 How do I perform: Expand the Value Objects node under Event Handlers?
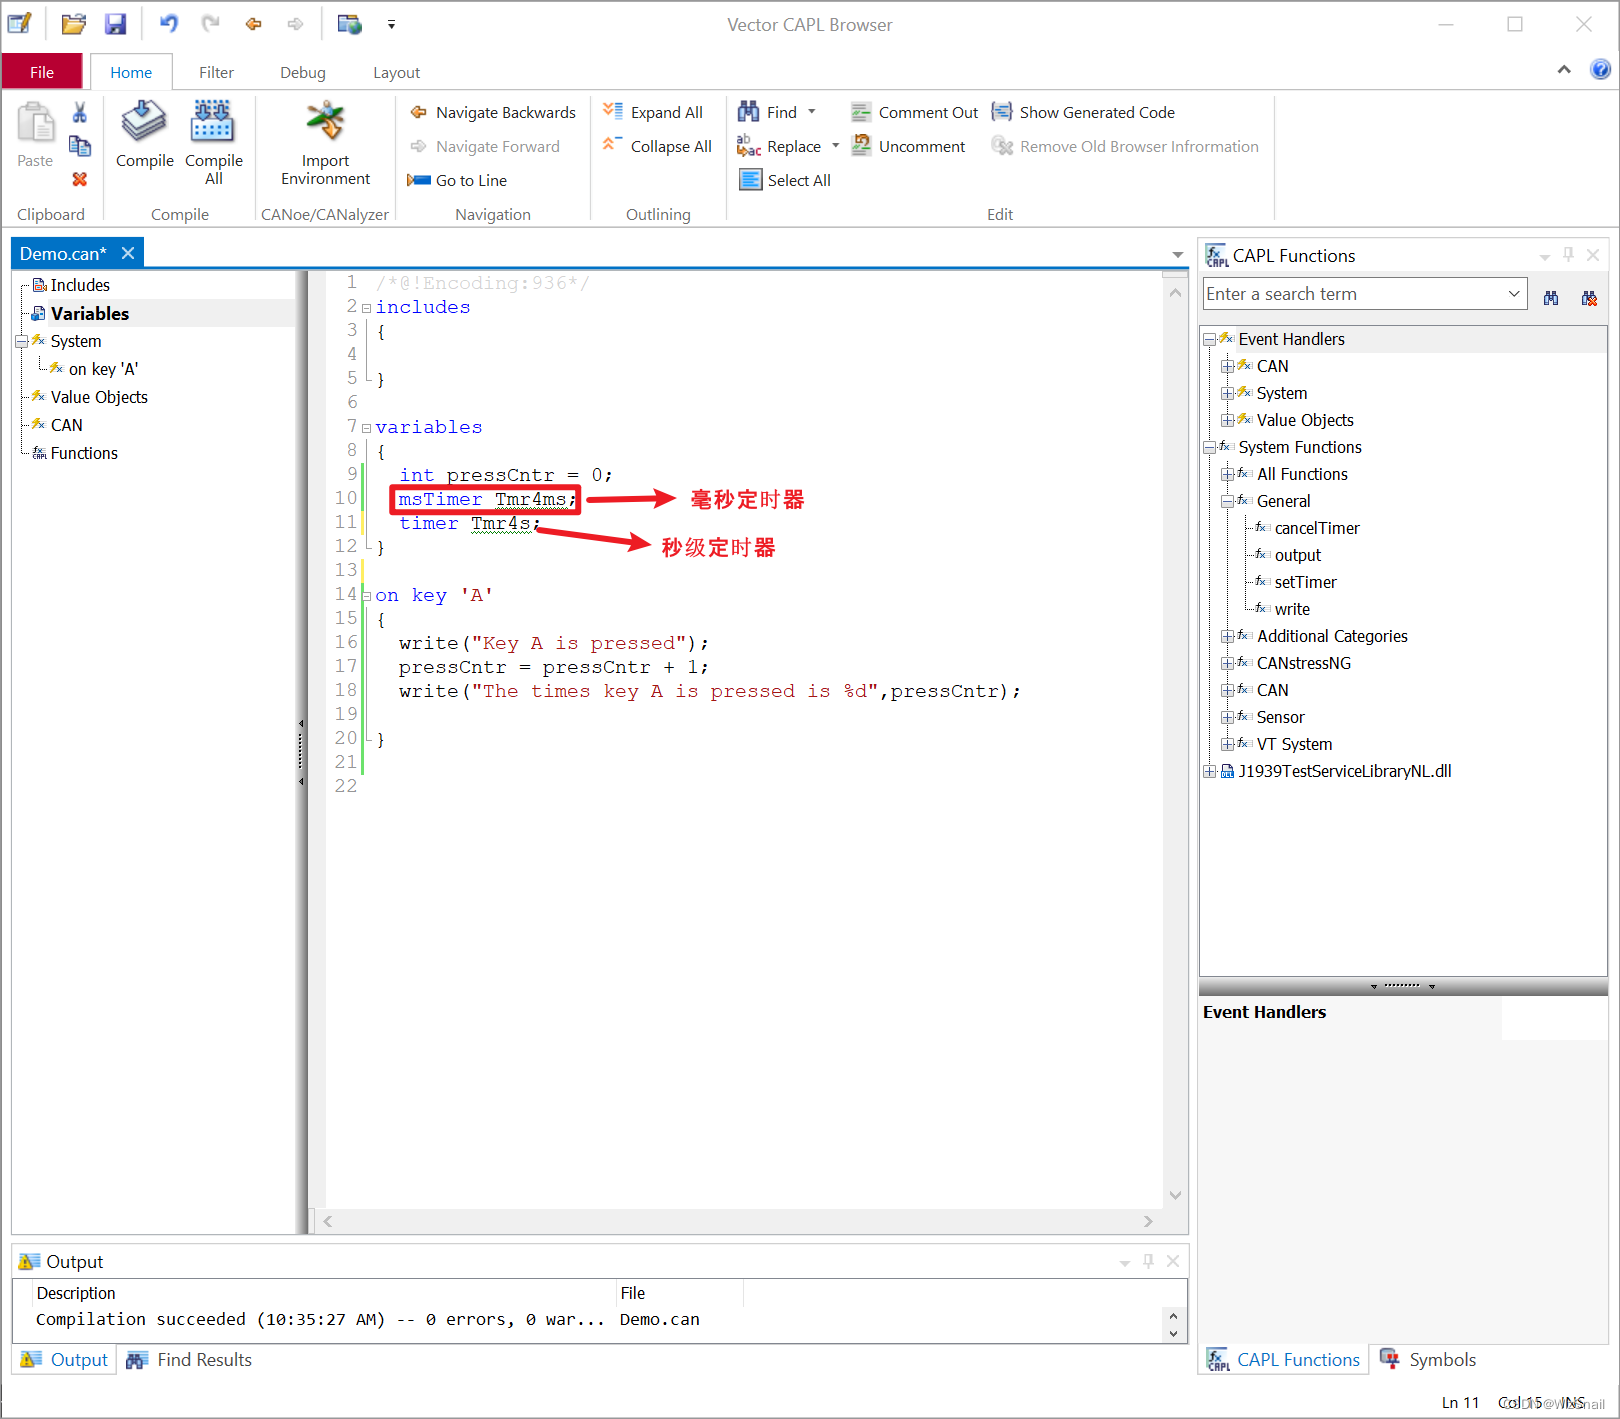click(x=1227, y=421)
